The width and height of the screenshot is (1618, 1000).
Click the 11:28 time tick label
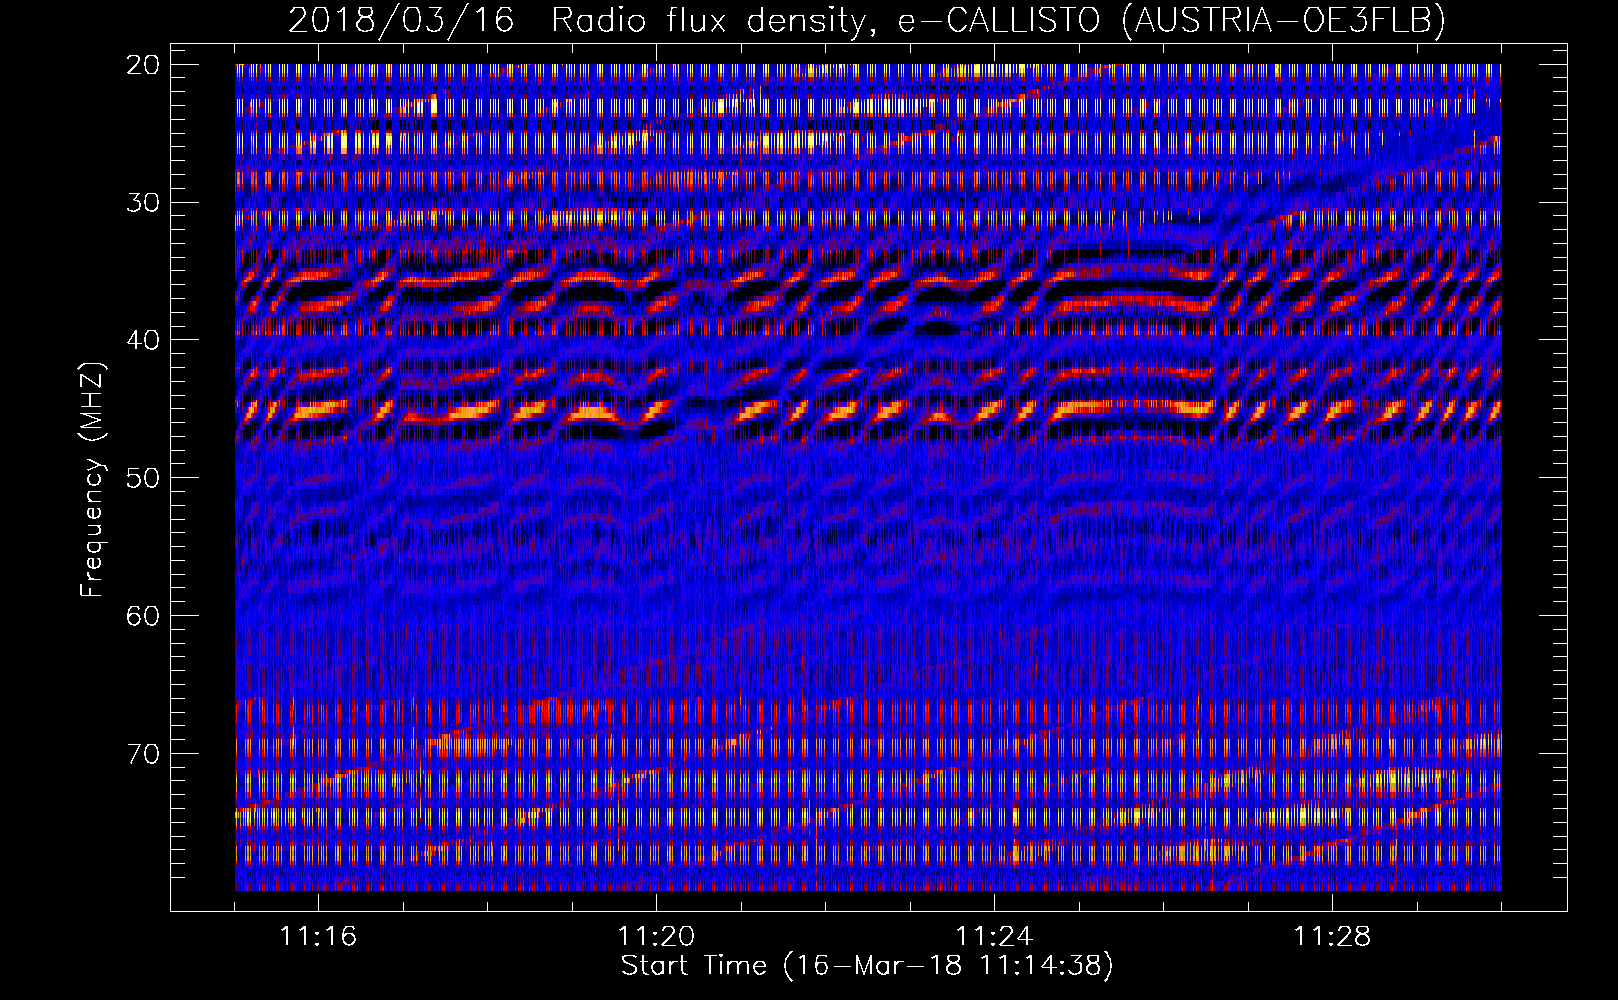pos(1332,936)
